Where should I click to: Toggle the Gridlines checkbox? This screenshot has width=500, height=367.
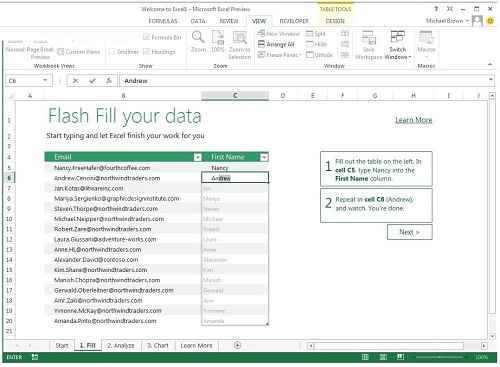[x=112, y=52]
